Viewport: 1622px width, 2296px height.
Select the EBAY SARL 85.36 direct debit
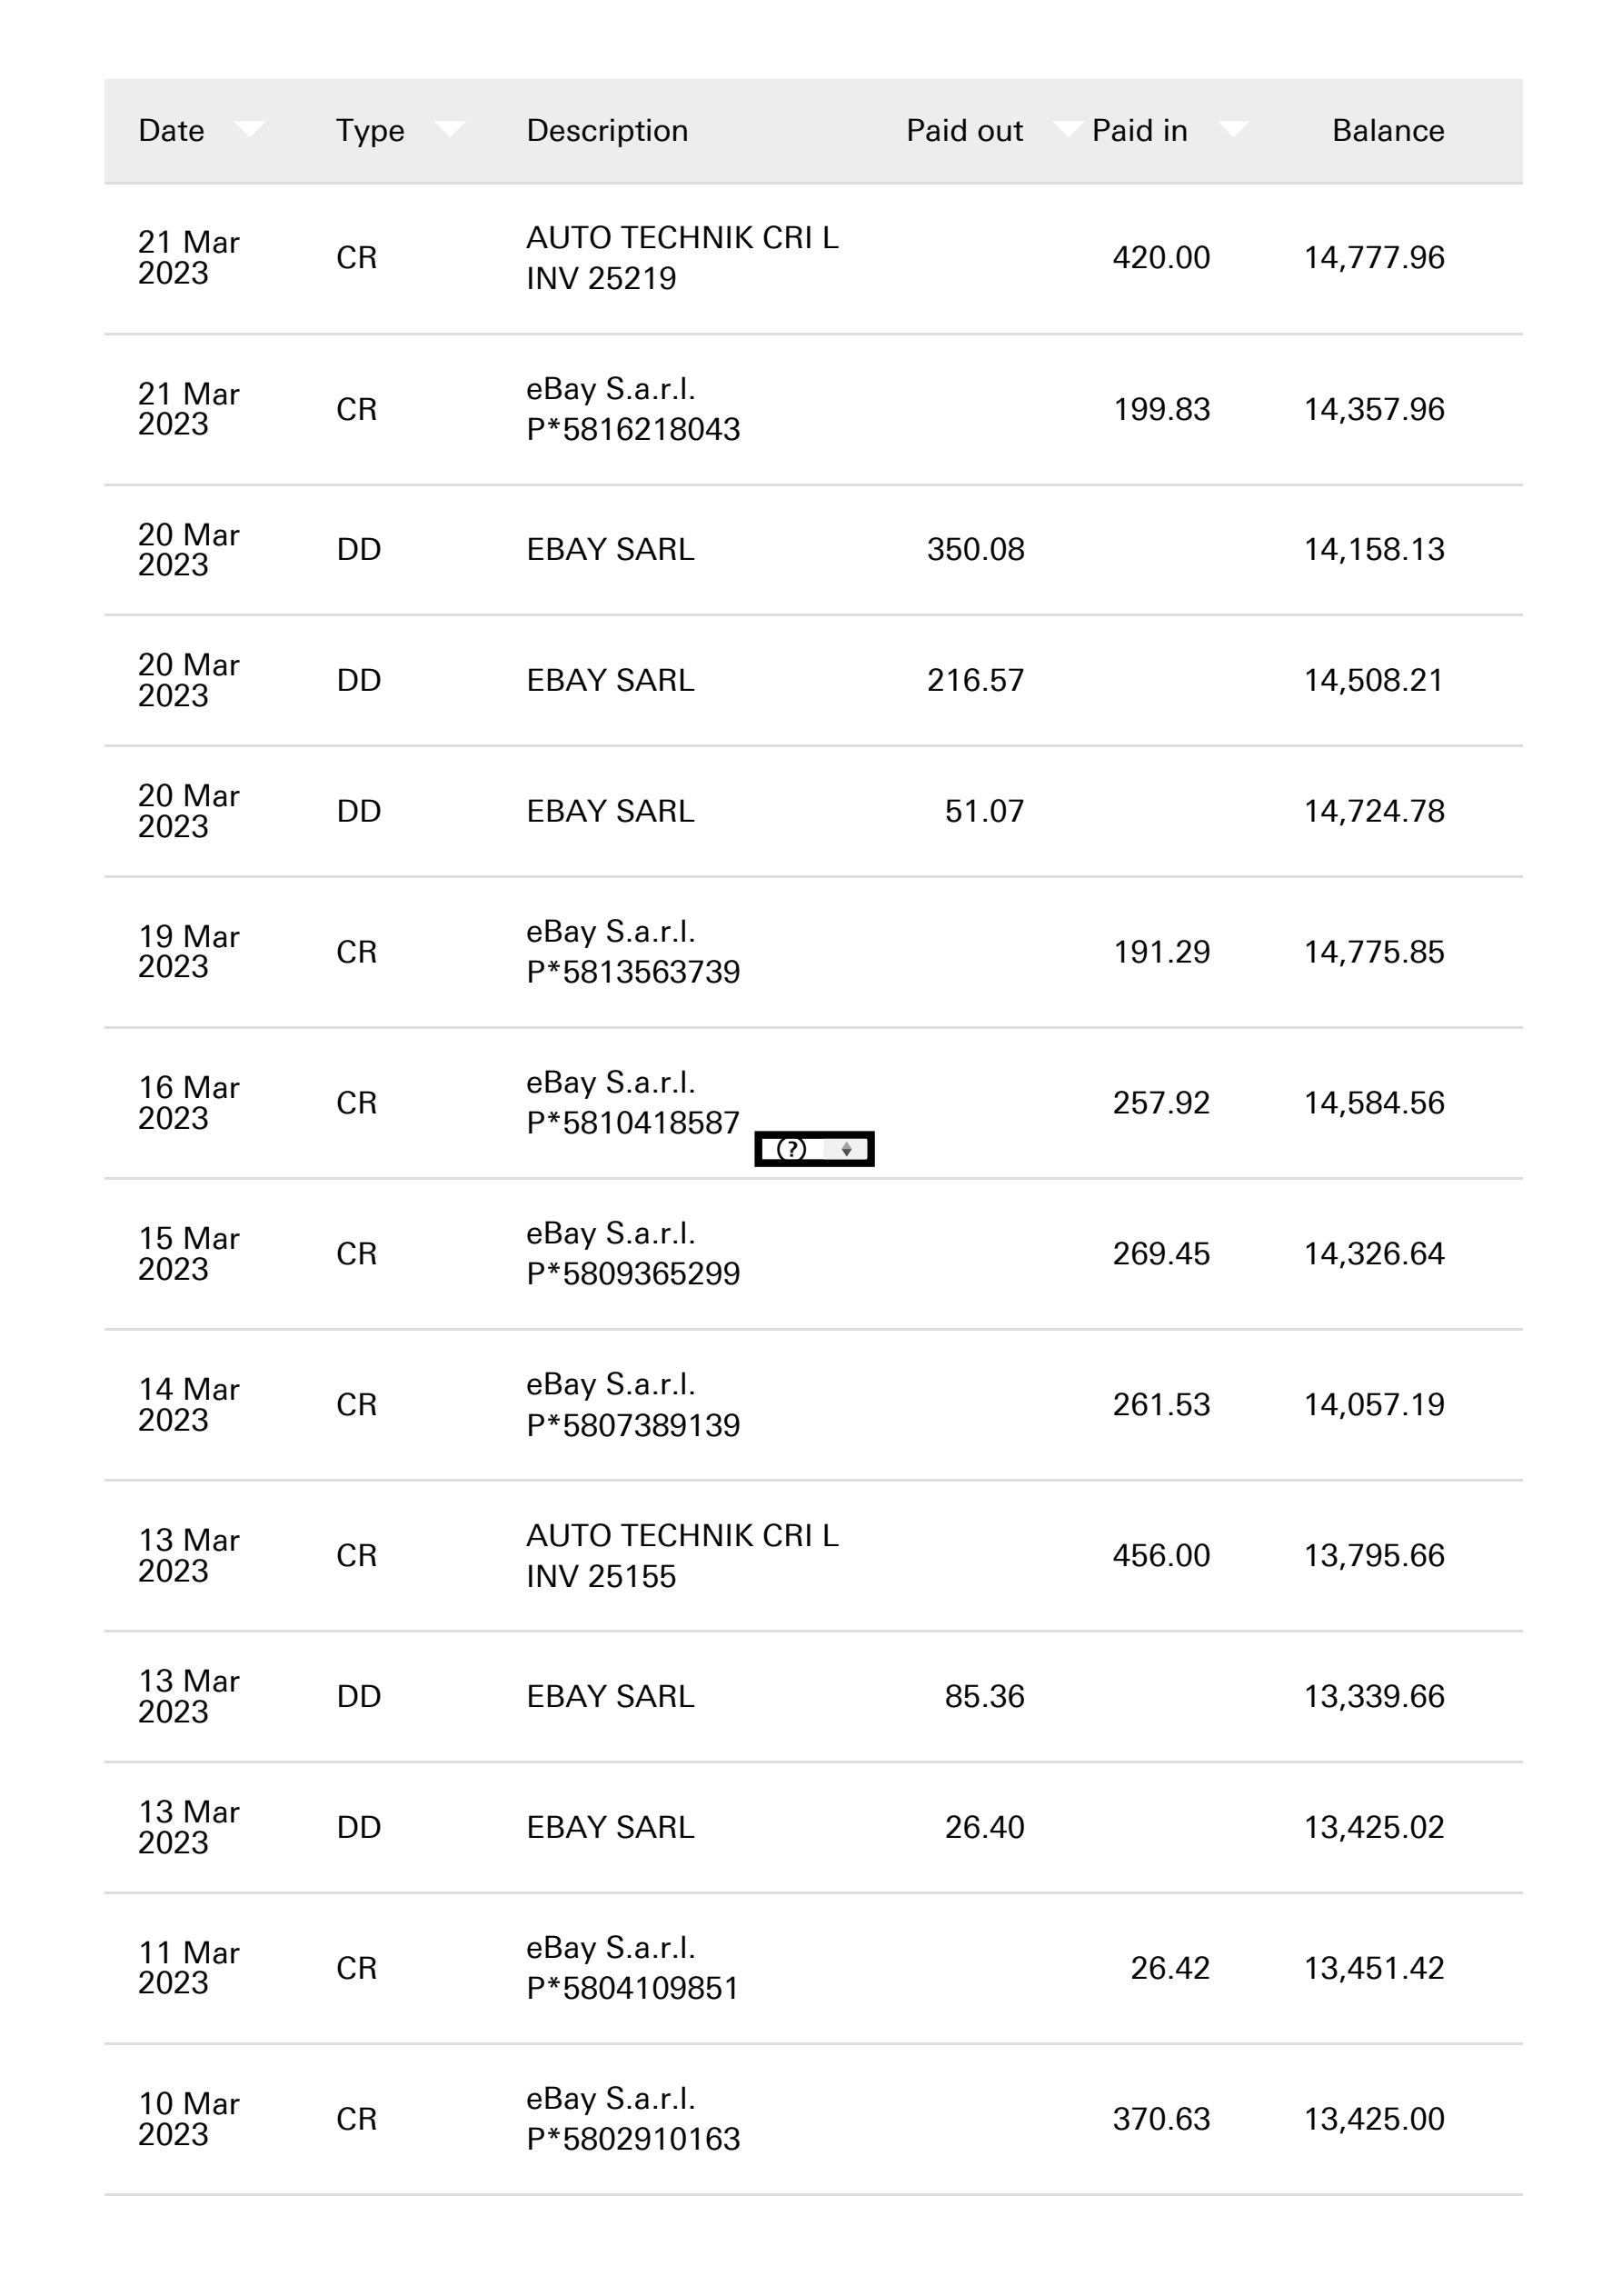pos(813,1697)
